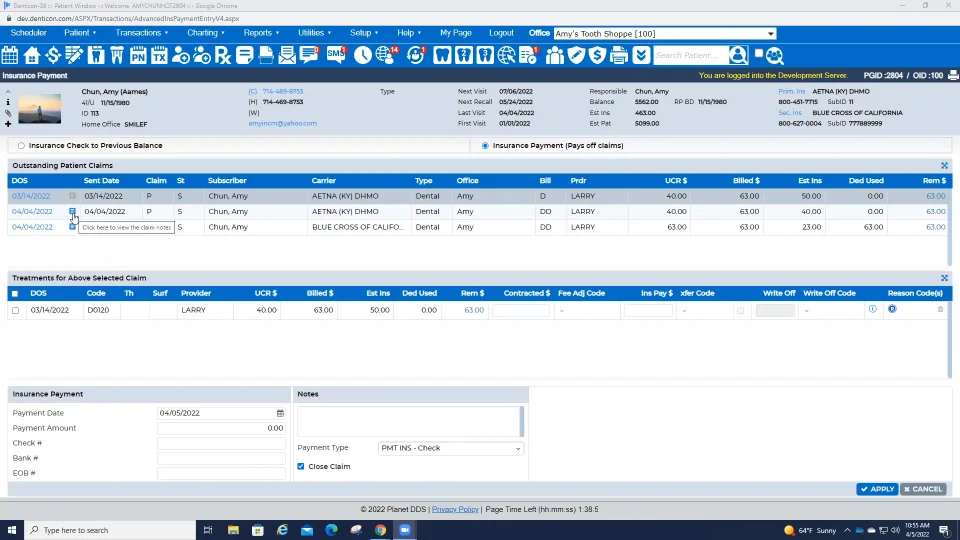Image resolution: width=960 pixels, height=540 pixels.
Task: Open the Reports menu
Action: (261, 32)
